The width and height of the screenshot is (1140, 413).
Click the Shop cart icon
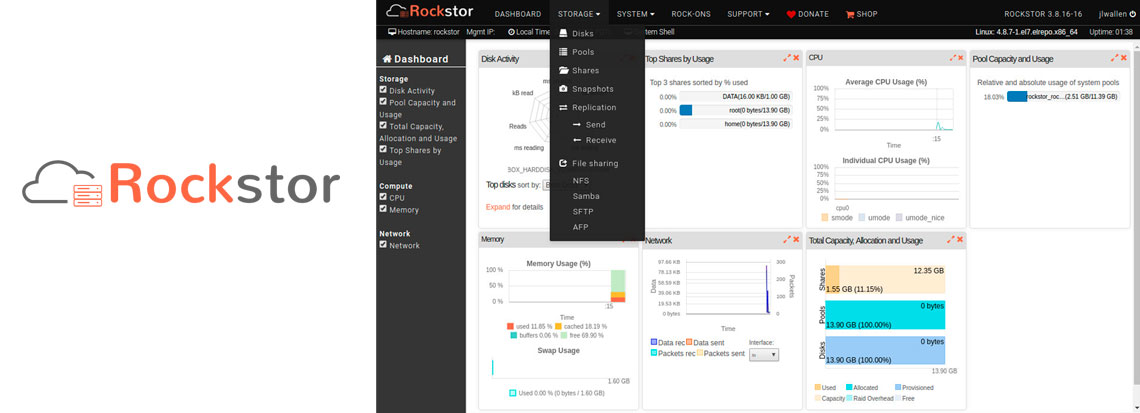click(x=850, y=15)
